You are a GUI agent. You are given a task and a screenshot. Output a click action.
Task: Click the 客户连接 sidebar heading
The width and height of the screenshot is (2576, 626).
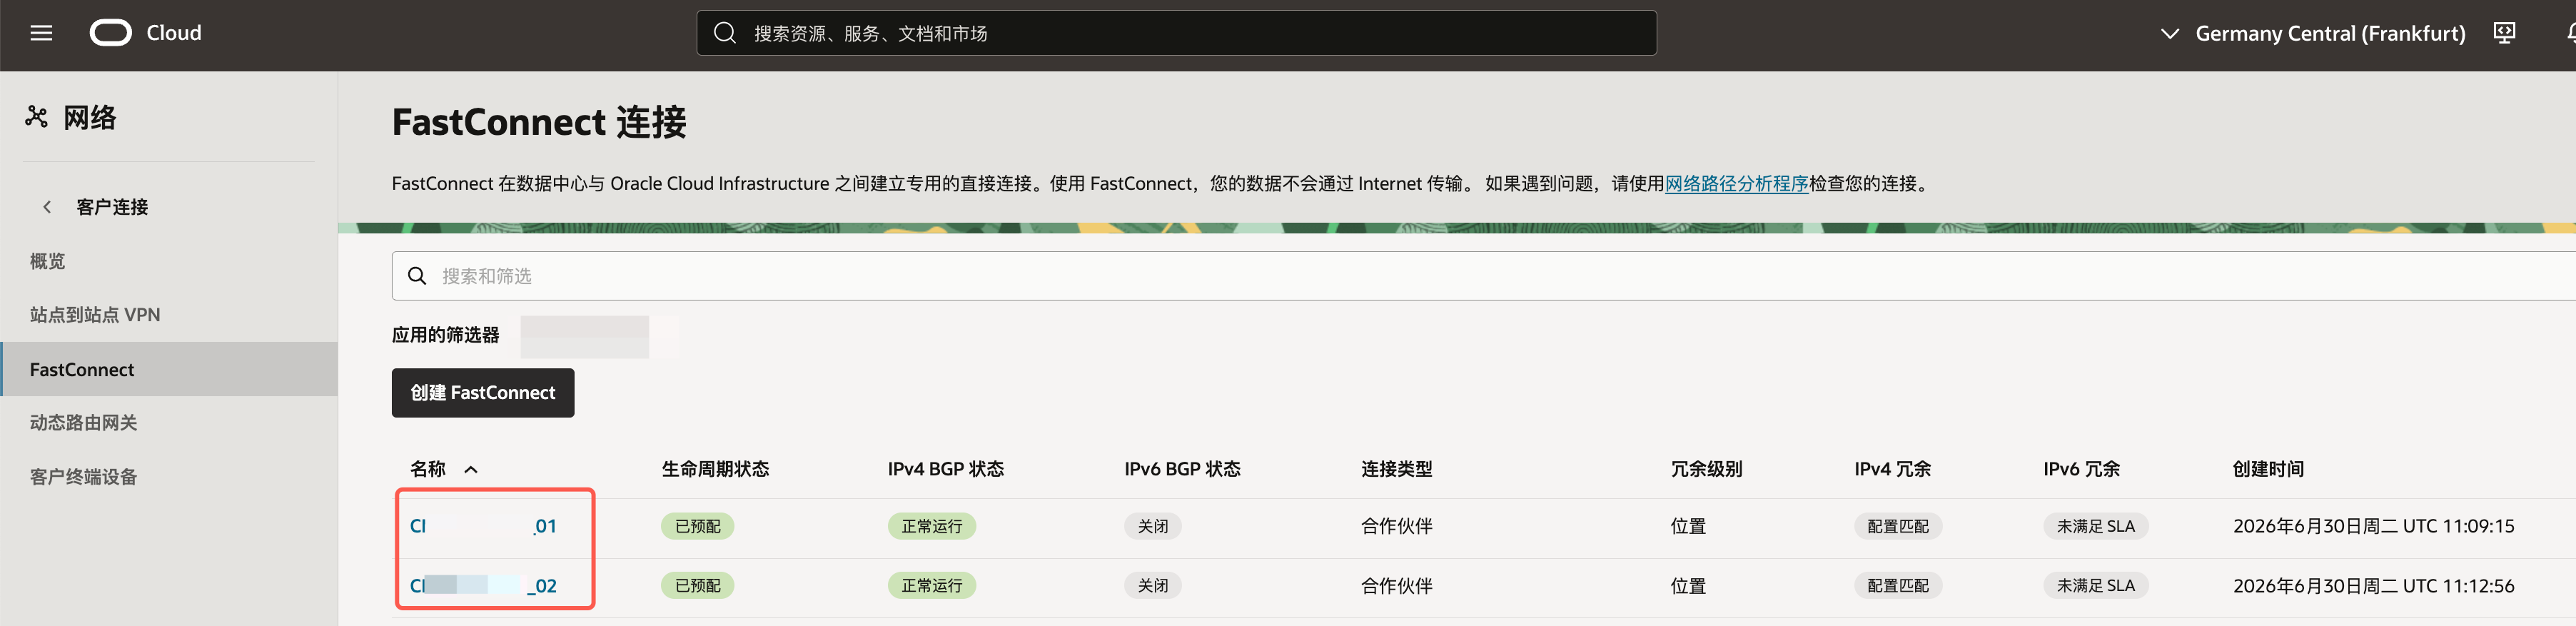(112, 207)
